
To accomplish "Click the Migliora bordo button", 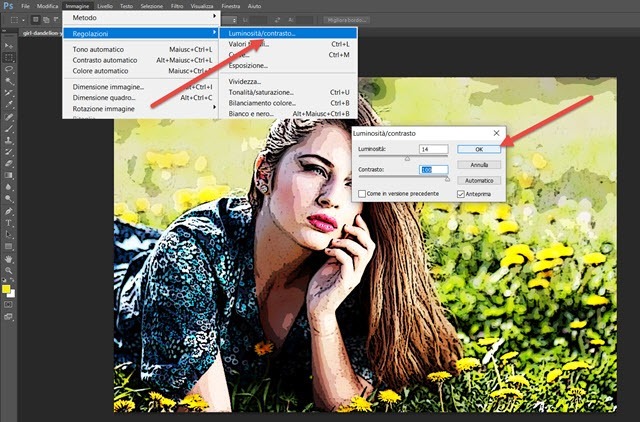I will point(347,20).
